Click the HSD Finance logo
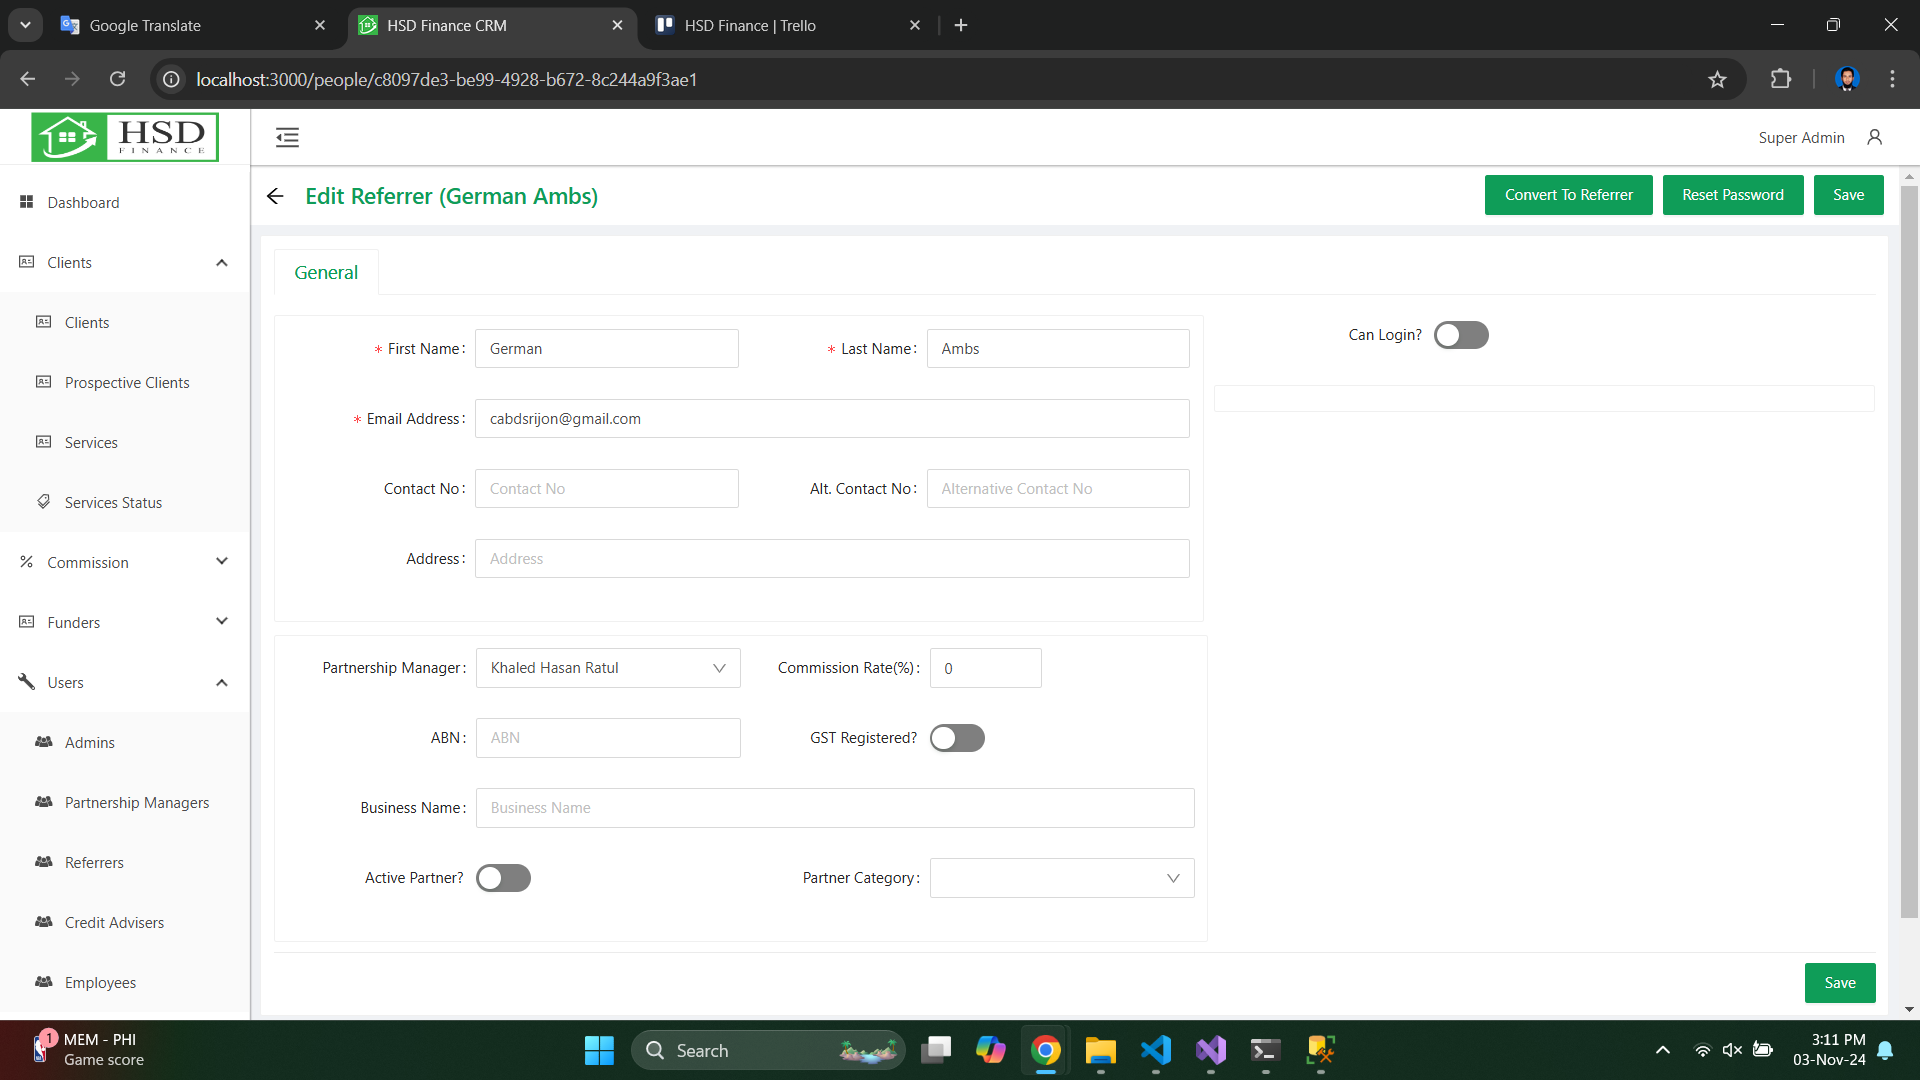 [x=125, y=137]
